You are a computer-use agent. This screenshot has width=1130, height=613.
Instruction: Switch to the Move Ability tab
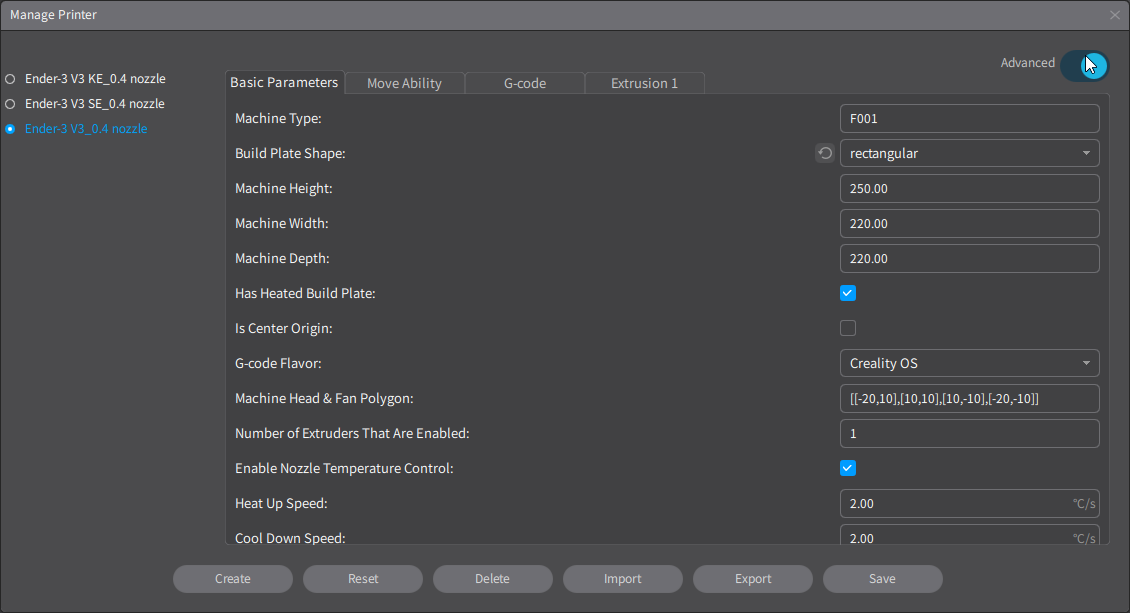coord(404,83)
